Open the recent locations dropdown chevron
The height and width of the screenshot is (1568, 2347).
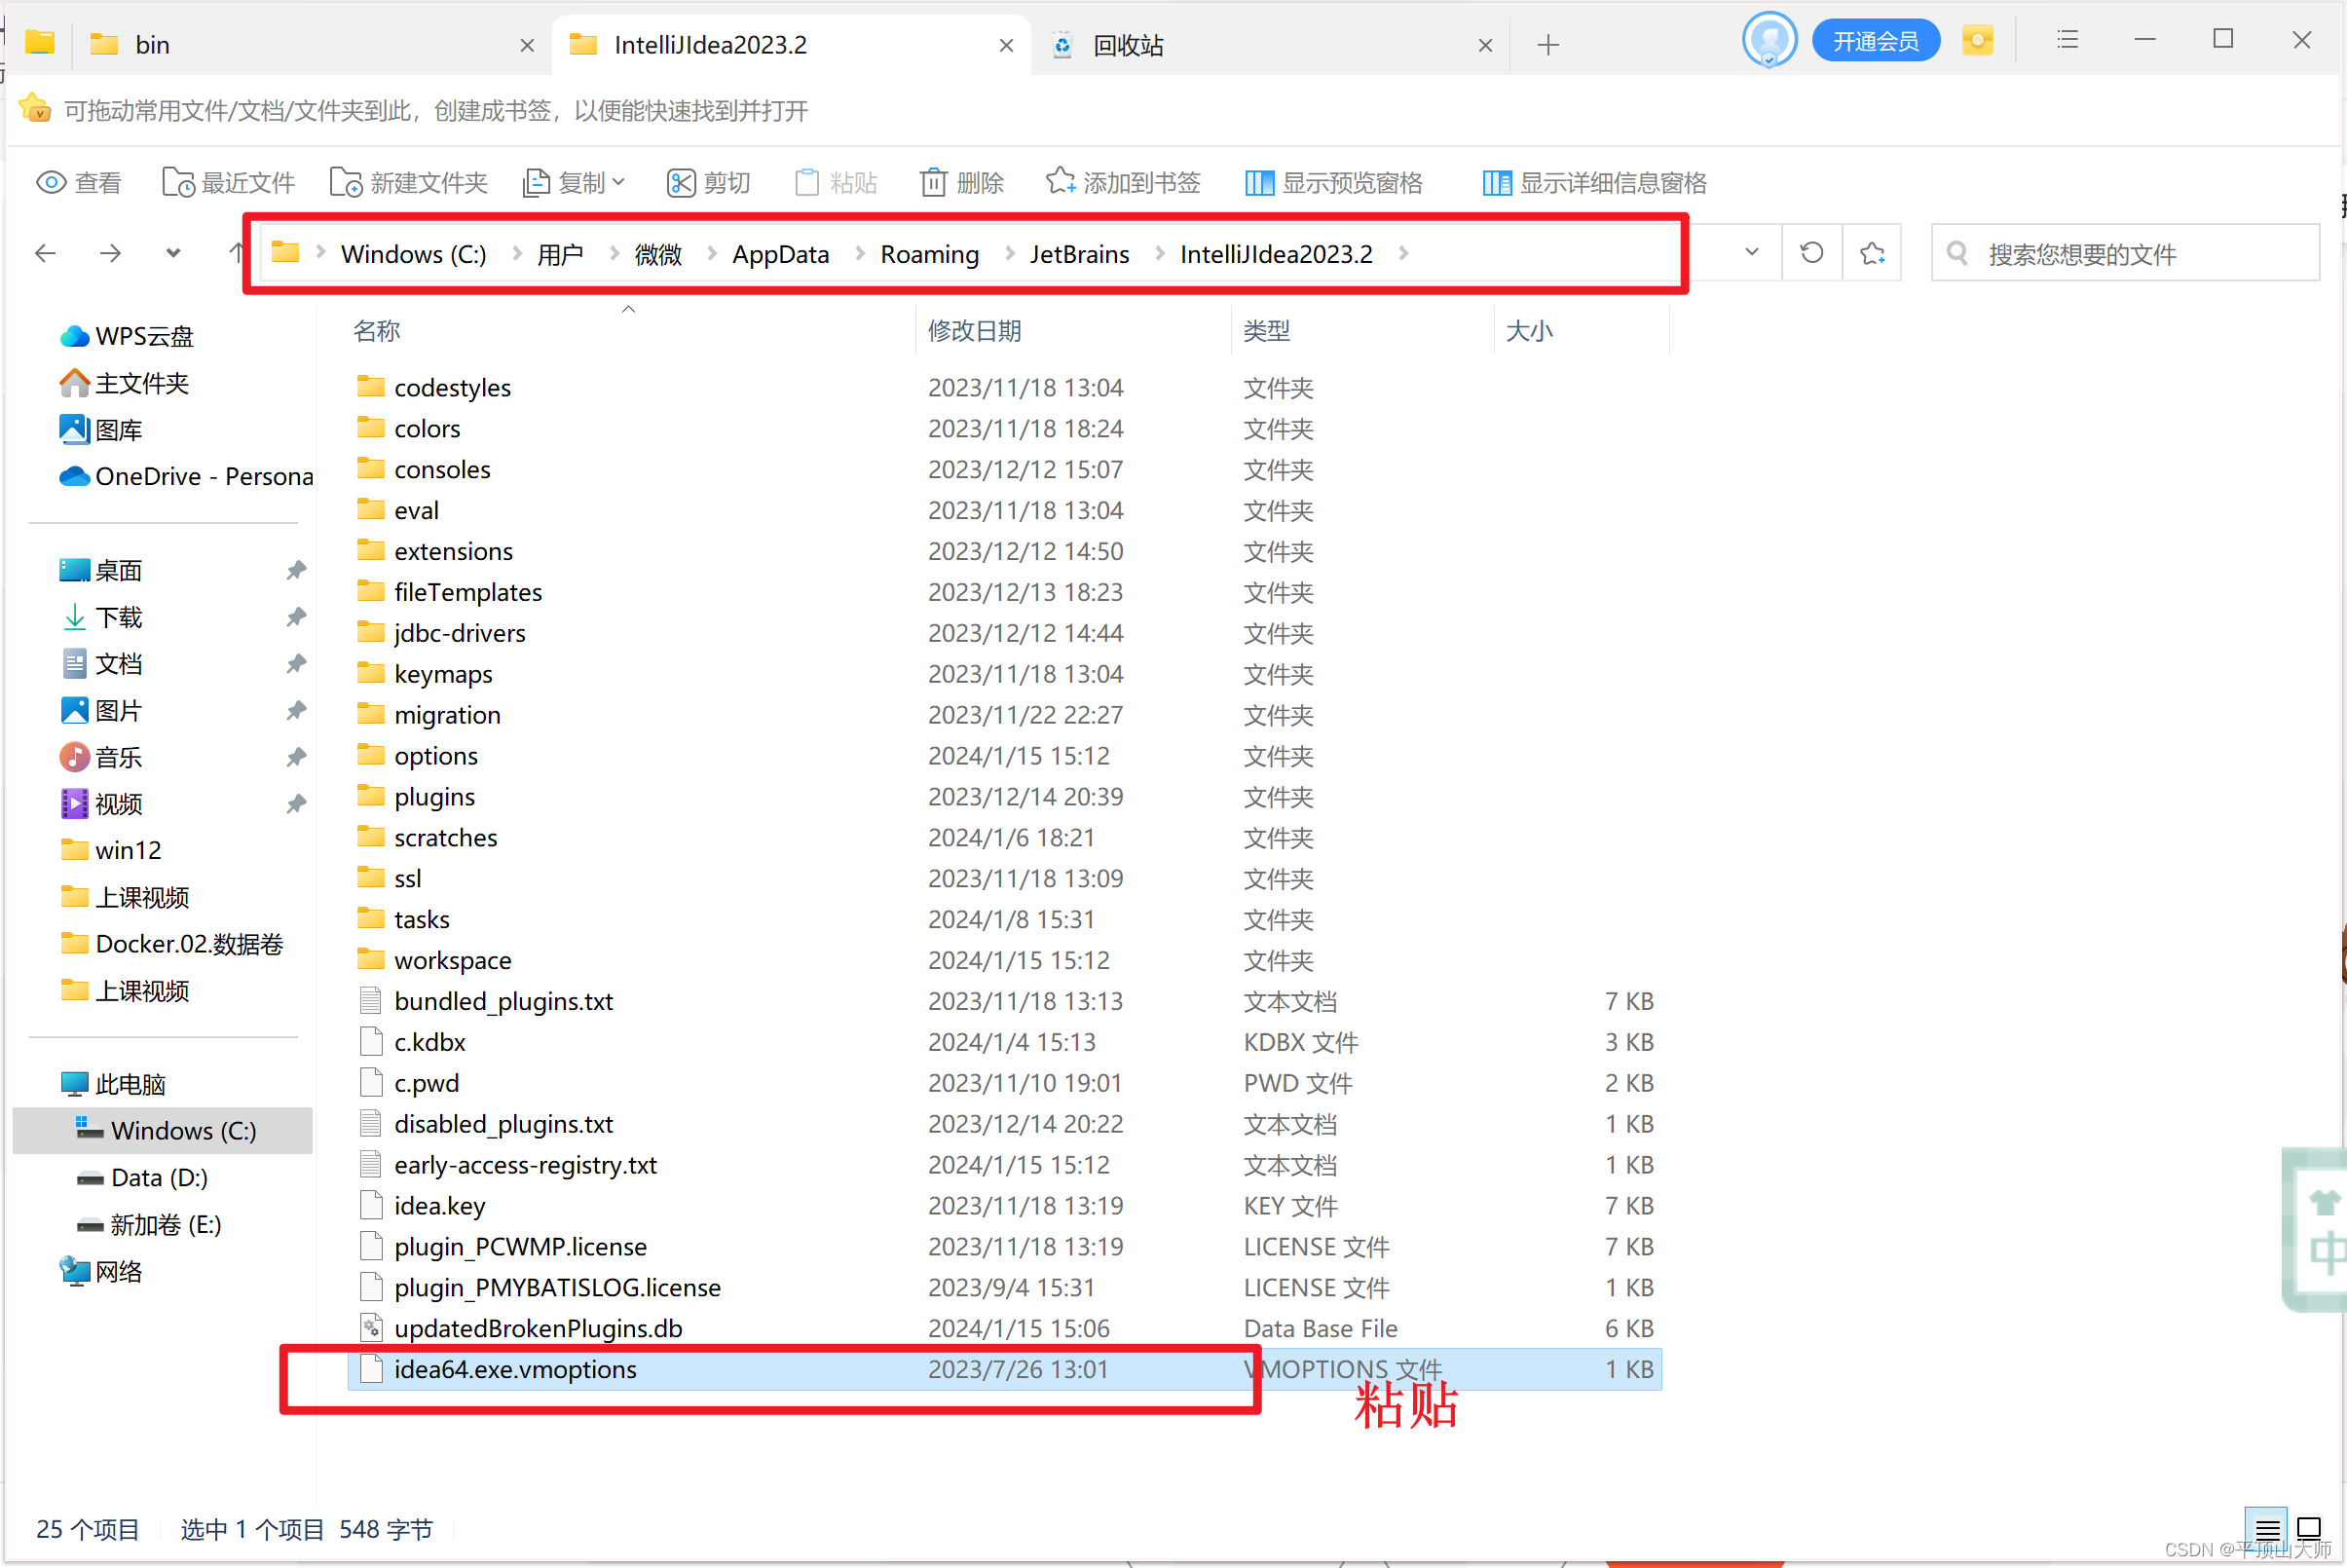(173, 253)
